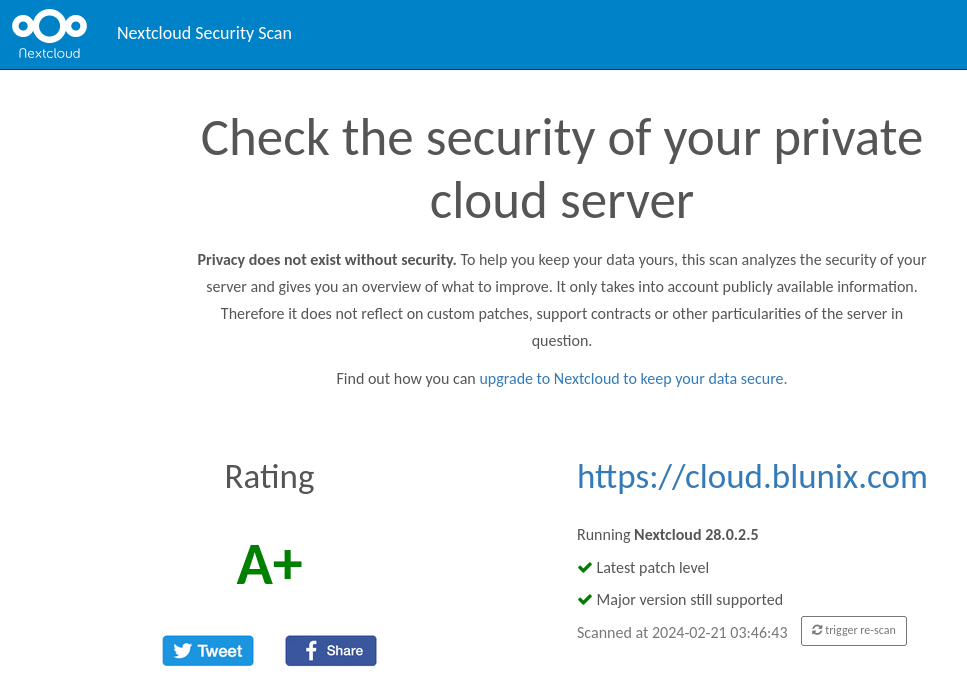The width and height of the screenshot is (967, 694).
Task: Click the Rating heading
Action: pyautogui.click(x=268, y=477)
